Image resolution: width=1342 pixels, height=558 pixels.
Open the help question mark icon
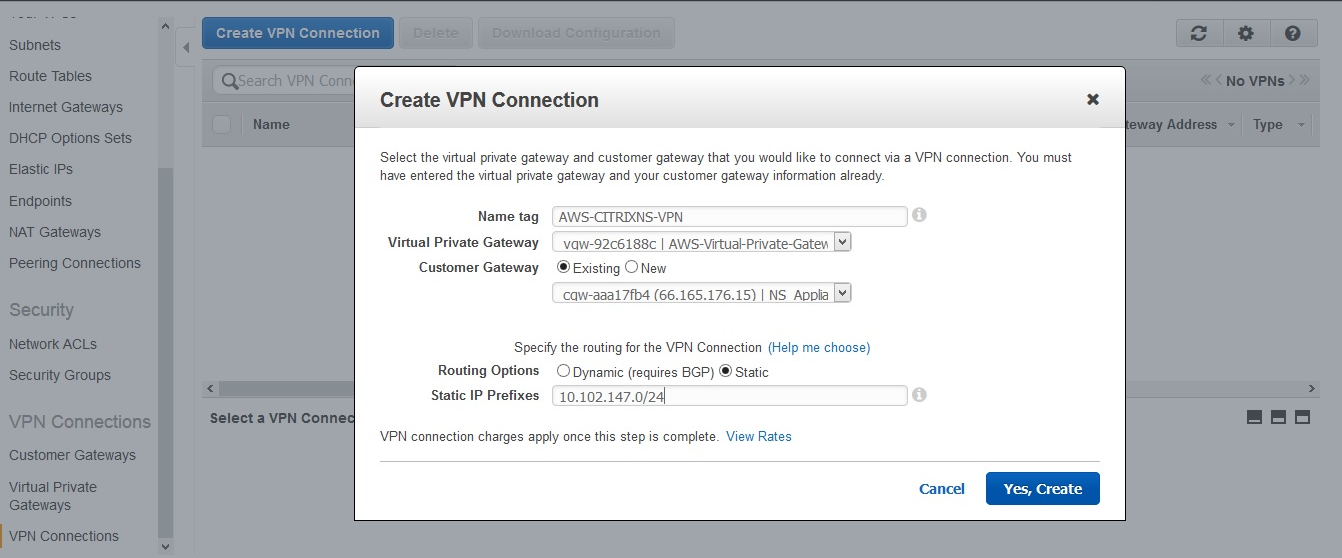(1293, 33)
